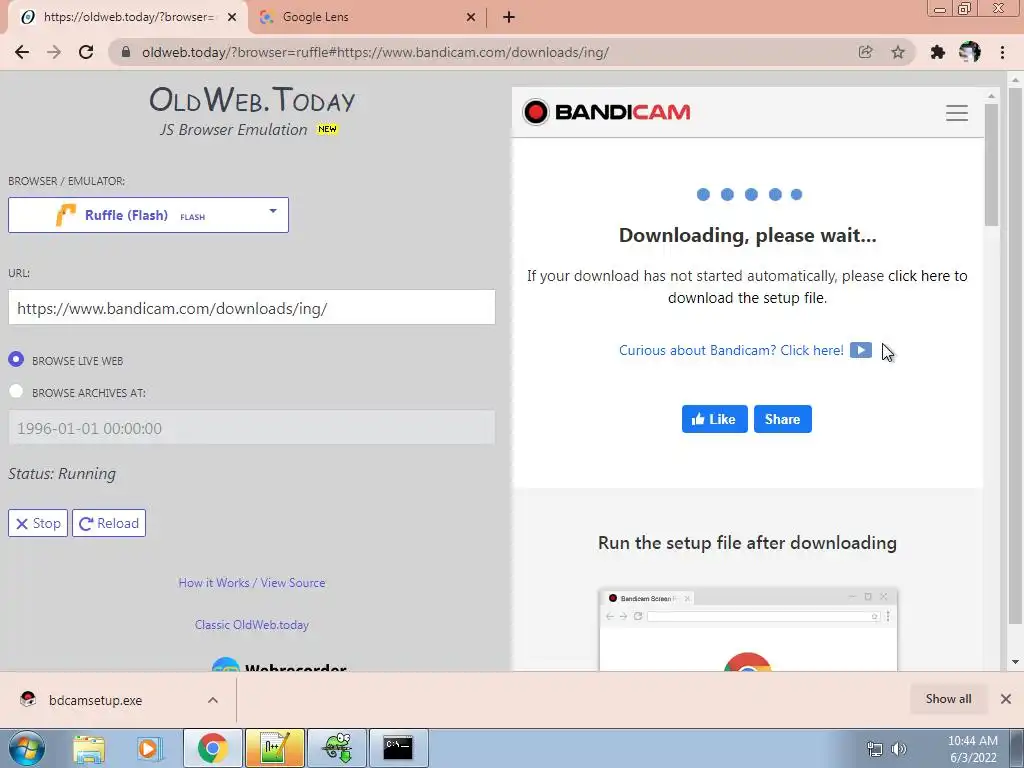Open the Curious about Bandicam link
Screen dimensions: 1024x768
pyautogui.click(x=731, y=350)
